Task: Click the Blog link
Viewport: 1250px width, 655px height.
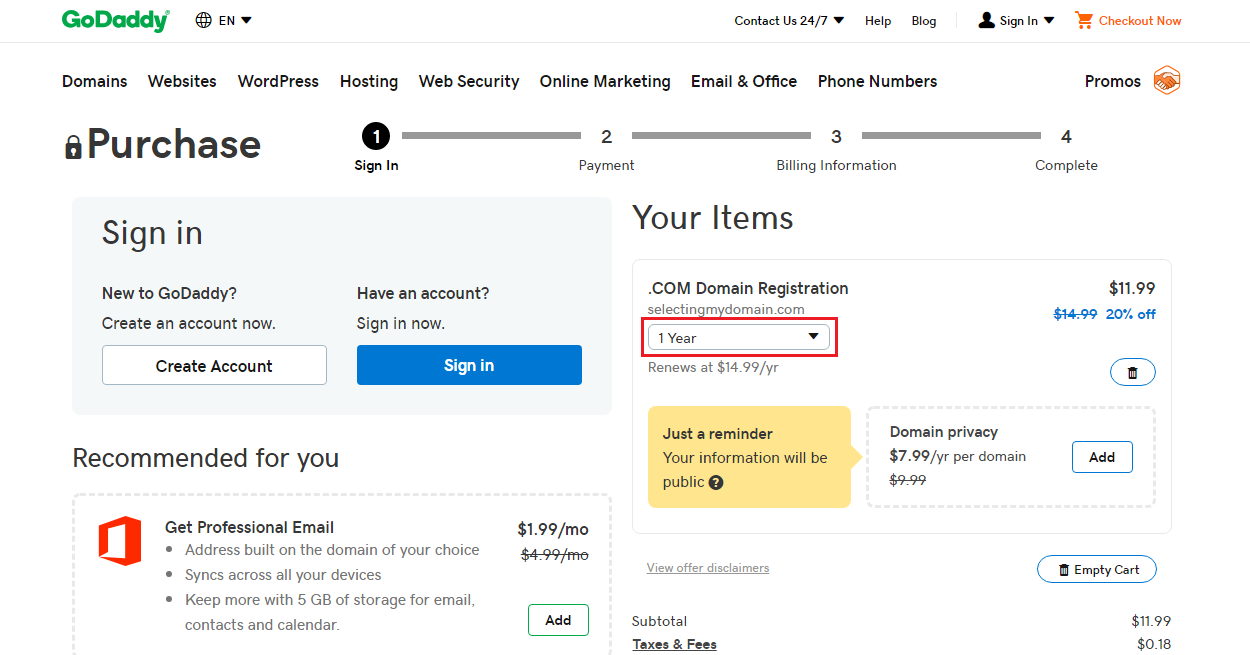Action: pyautogui.click(x=924, y=21)
